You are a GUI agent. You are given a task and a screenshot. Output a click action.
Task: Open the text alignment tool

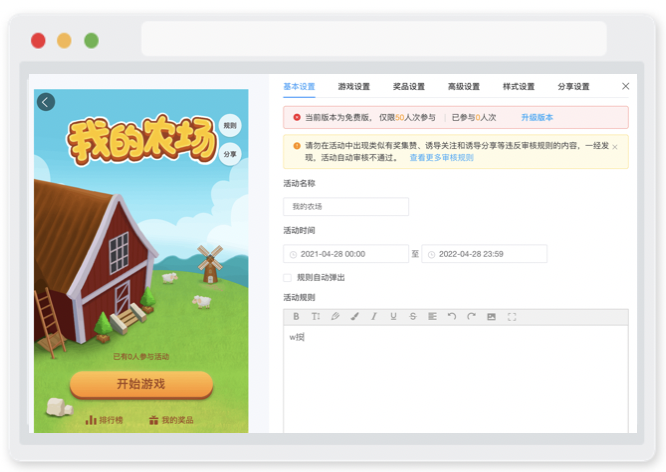[x=432, y=317]
